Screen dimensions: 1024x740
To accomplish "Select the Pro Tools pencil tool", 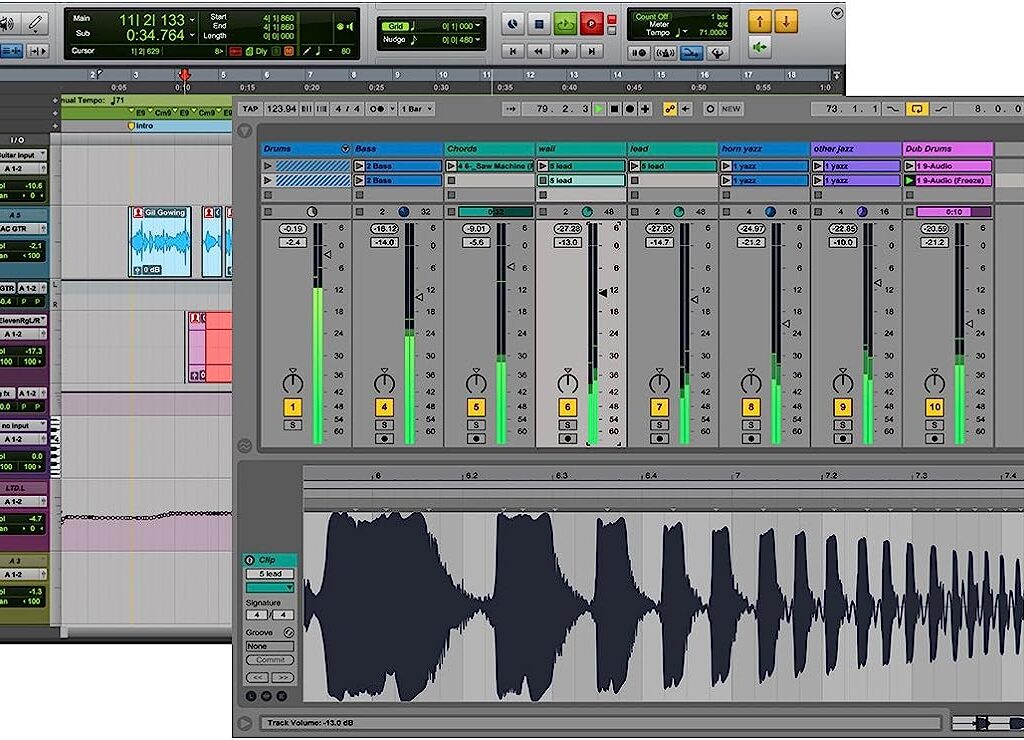I will coord(35,24).
